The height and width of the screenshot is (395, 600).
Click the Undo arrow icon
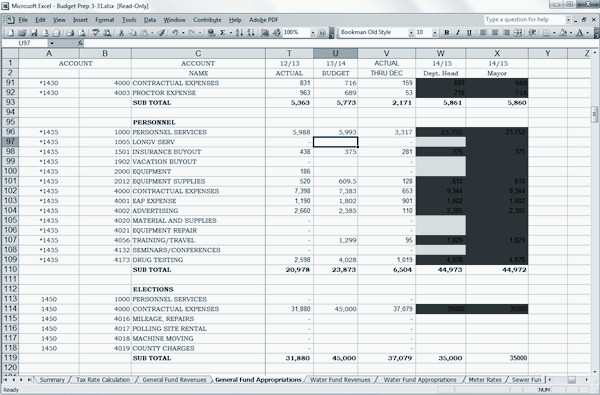pyautogui.click(x=175, y=33)
